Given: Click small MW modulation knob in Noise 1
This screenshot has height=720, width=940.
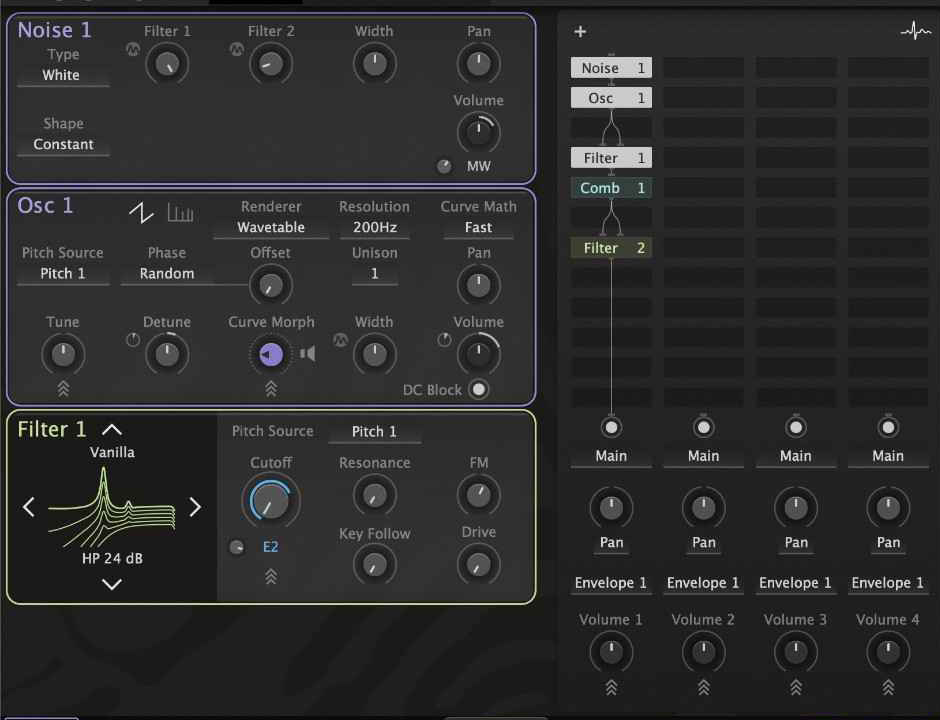Looking at the screenshot, I should point(444,166).
